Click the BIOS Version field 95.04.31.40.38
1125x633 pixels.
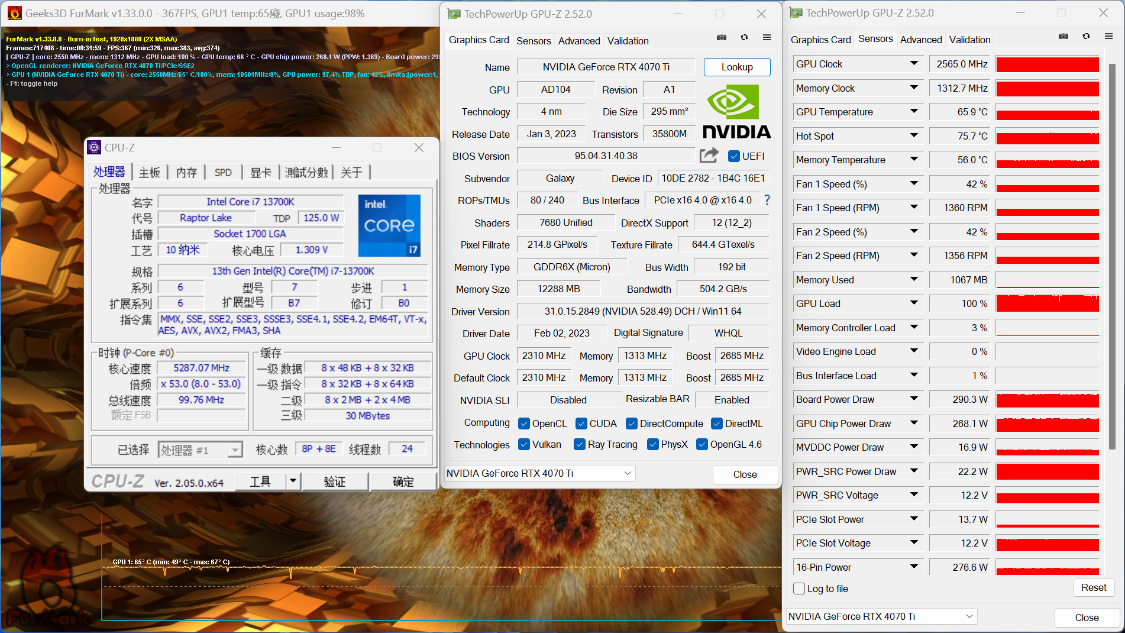[x=606, y=156]
